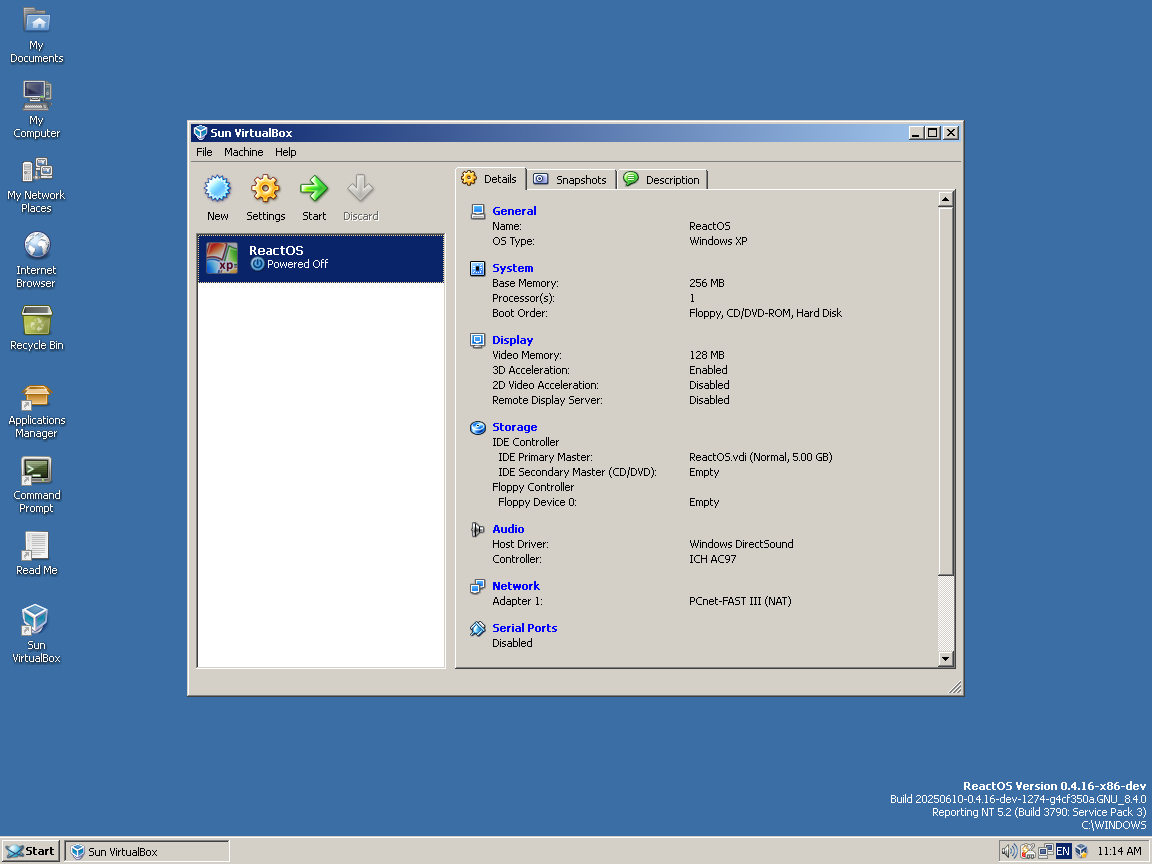Image resolution: width=1152 pixels, height=864 pixels.
Task: Click the volume speaker tray icon
Action: (x=1009, y=852)
